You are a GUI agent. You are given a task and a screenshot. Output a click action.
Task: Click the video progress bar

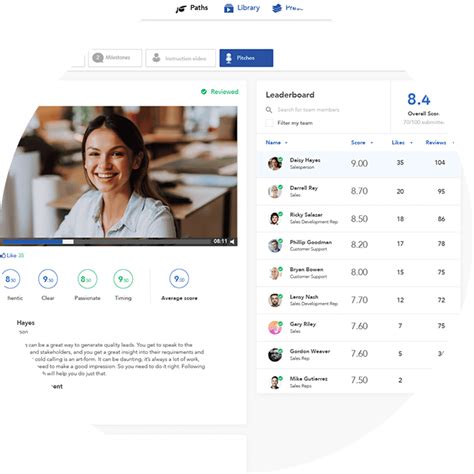tap(106, 242)
